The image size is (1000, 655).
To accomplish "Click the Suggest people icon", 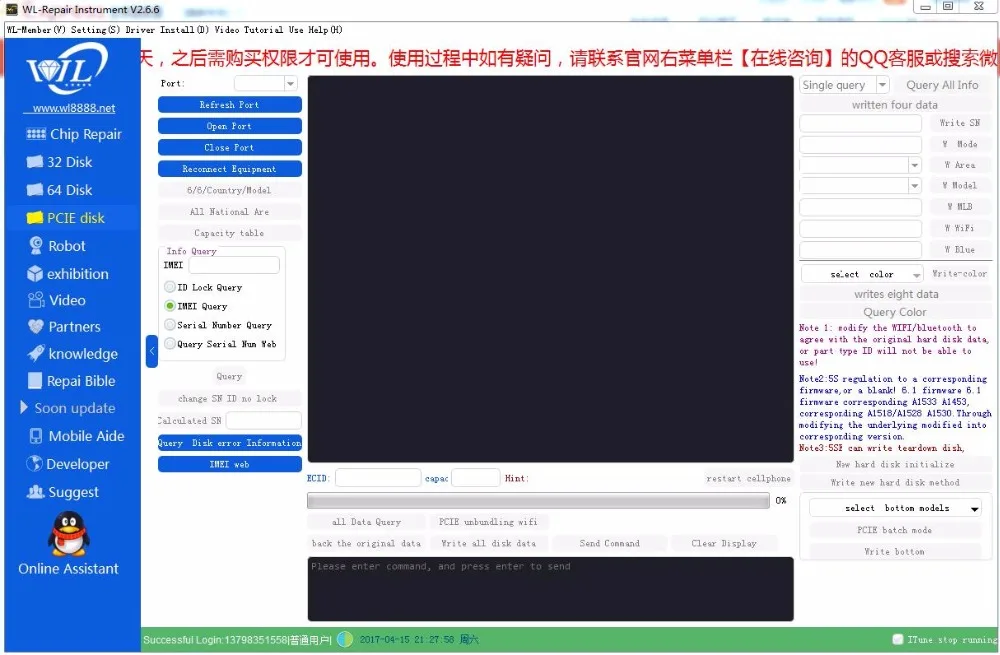I will (36, 492).
